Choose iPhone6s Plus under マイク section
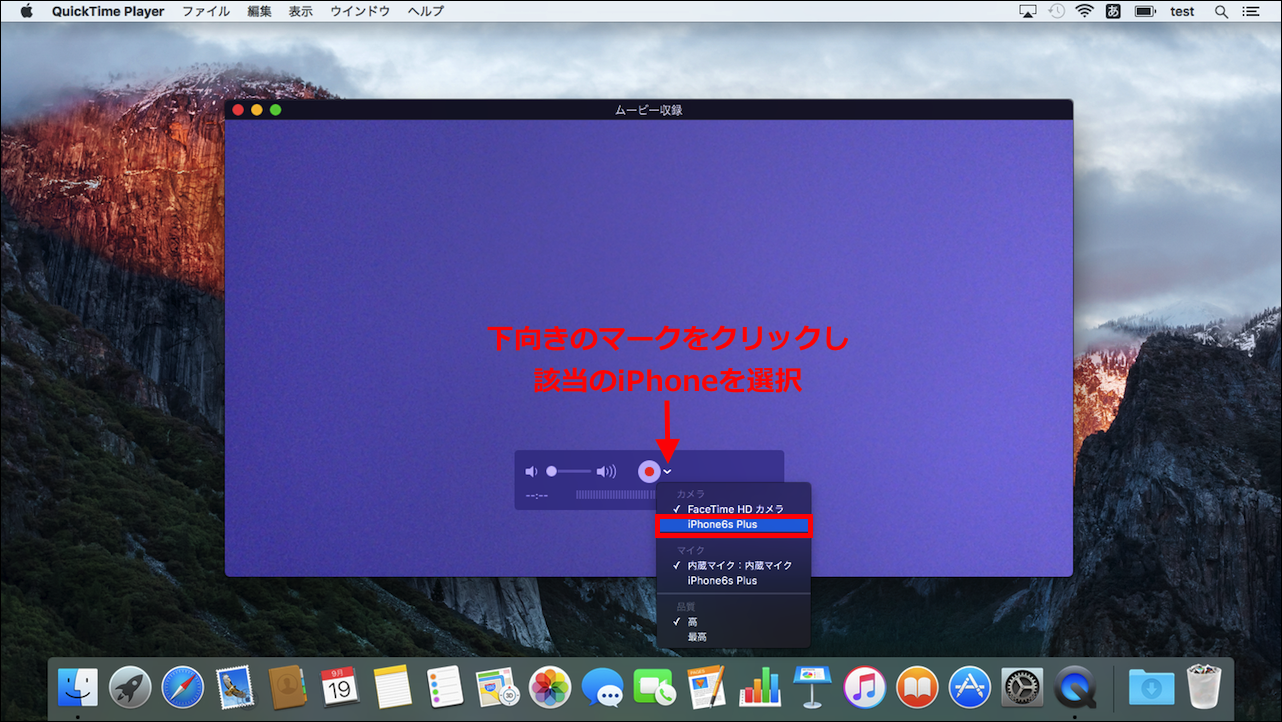The width and height of the screenshot is (1282, 722). pos(733,580)
